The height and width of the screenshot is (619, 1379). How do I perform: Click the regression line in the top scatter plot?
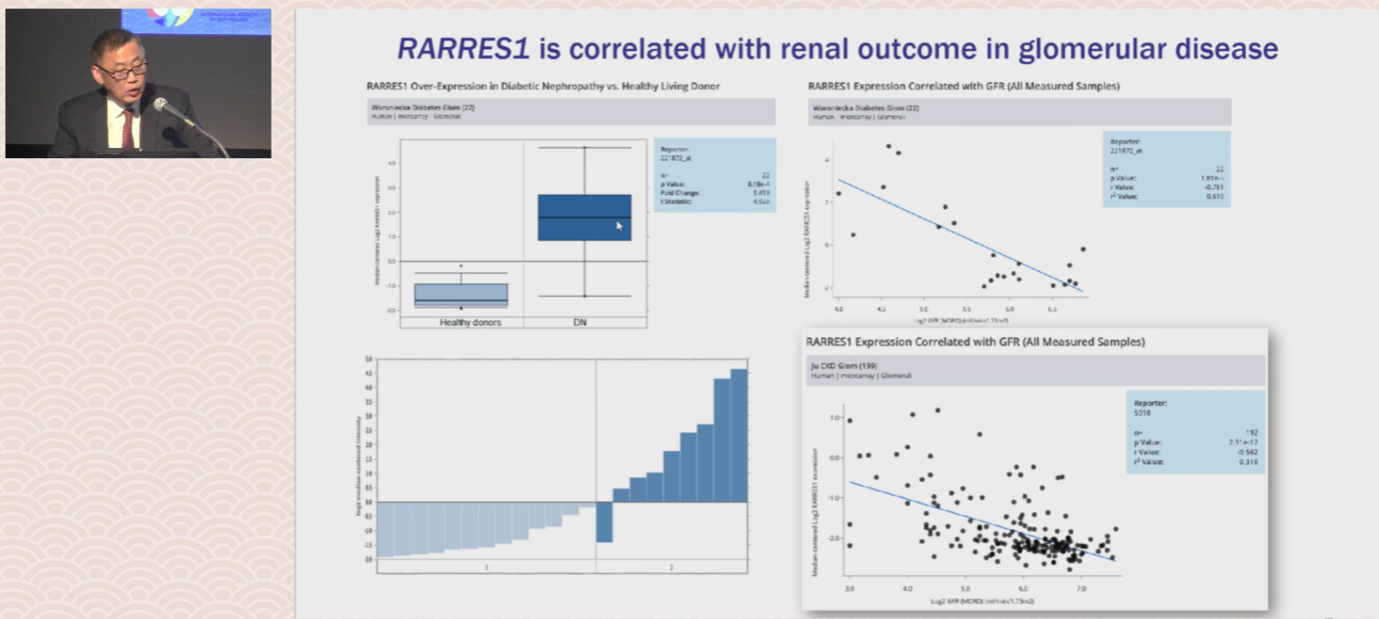960,236
